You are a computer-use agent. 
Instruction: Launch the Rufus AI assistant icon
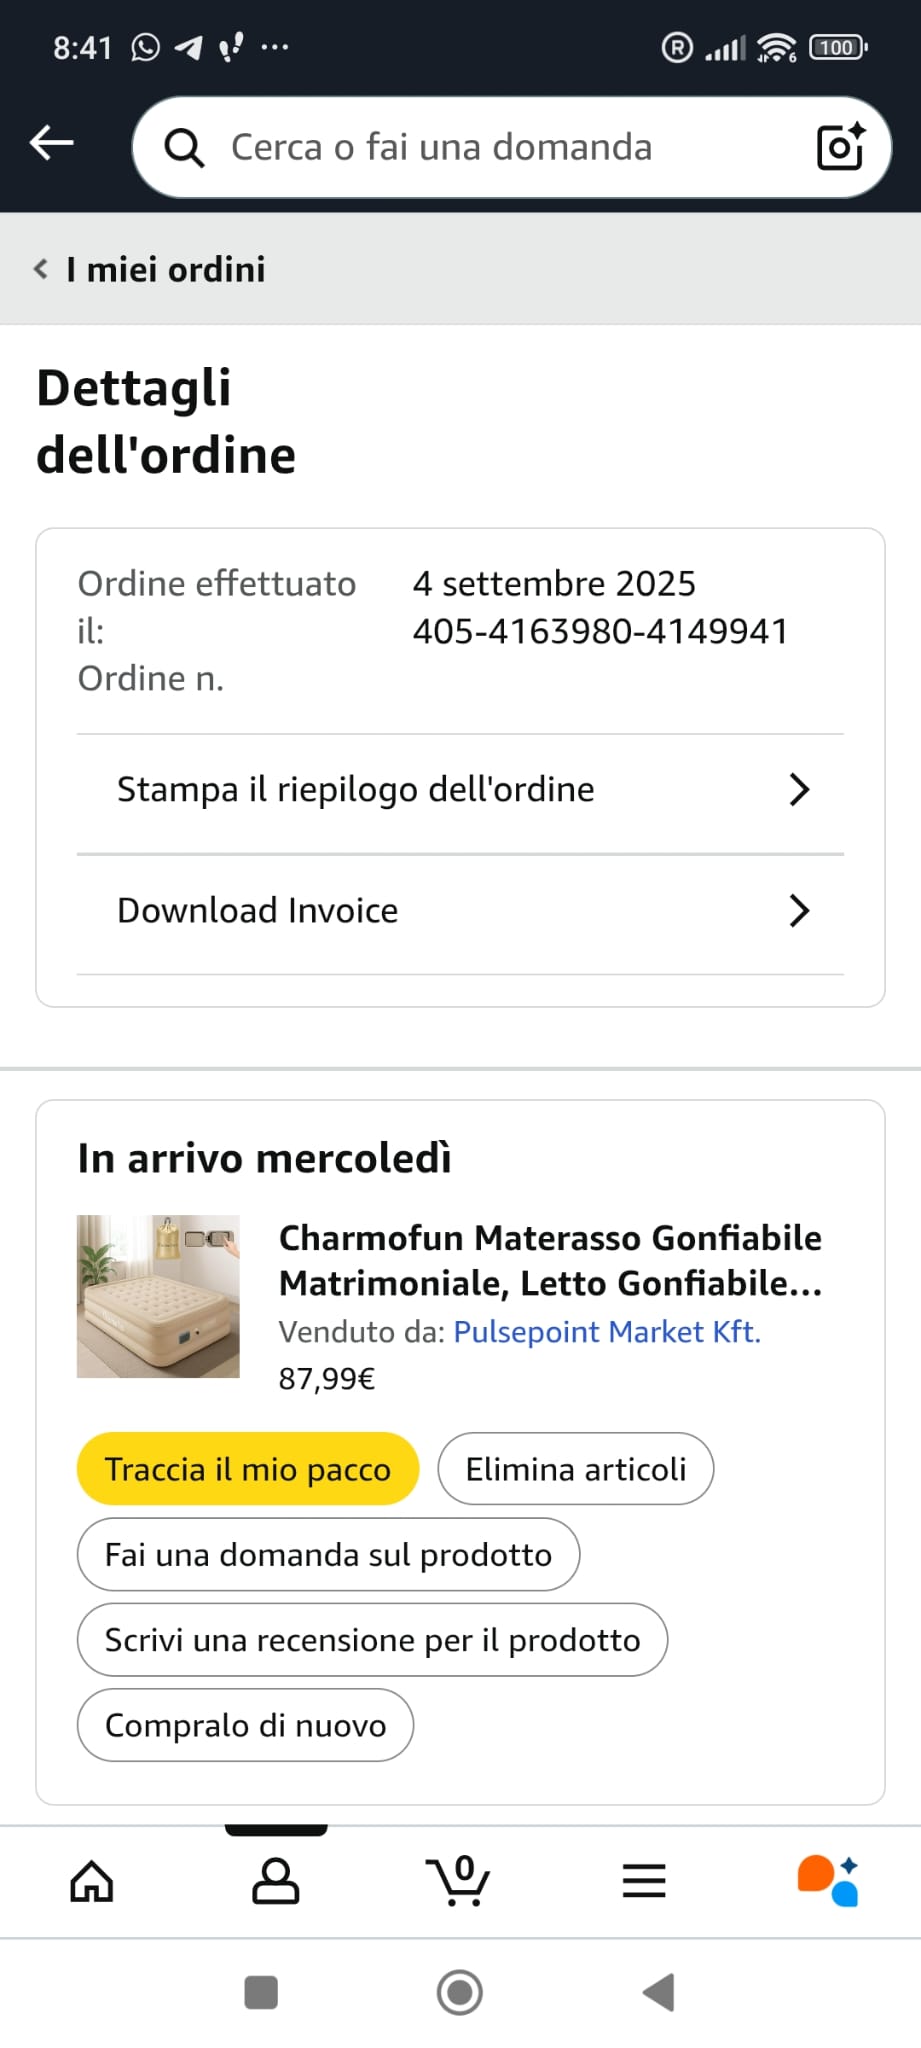[x=828, y=1881]
